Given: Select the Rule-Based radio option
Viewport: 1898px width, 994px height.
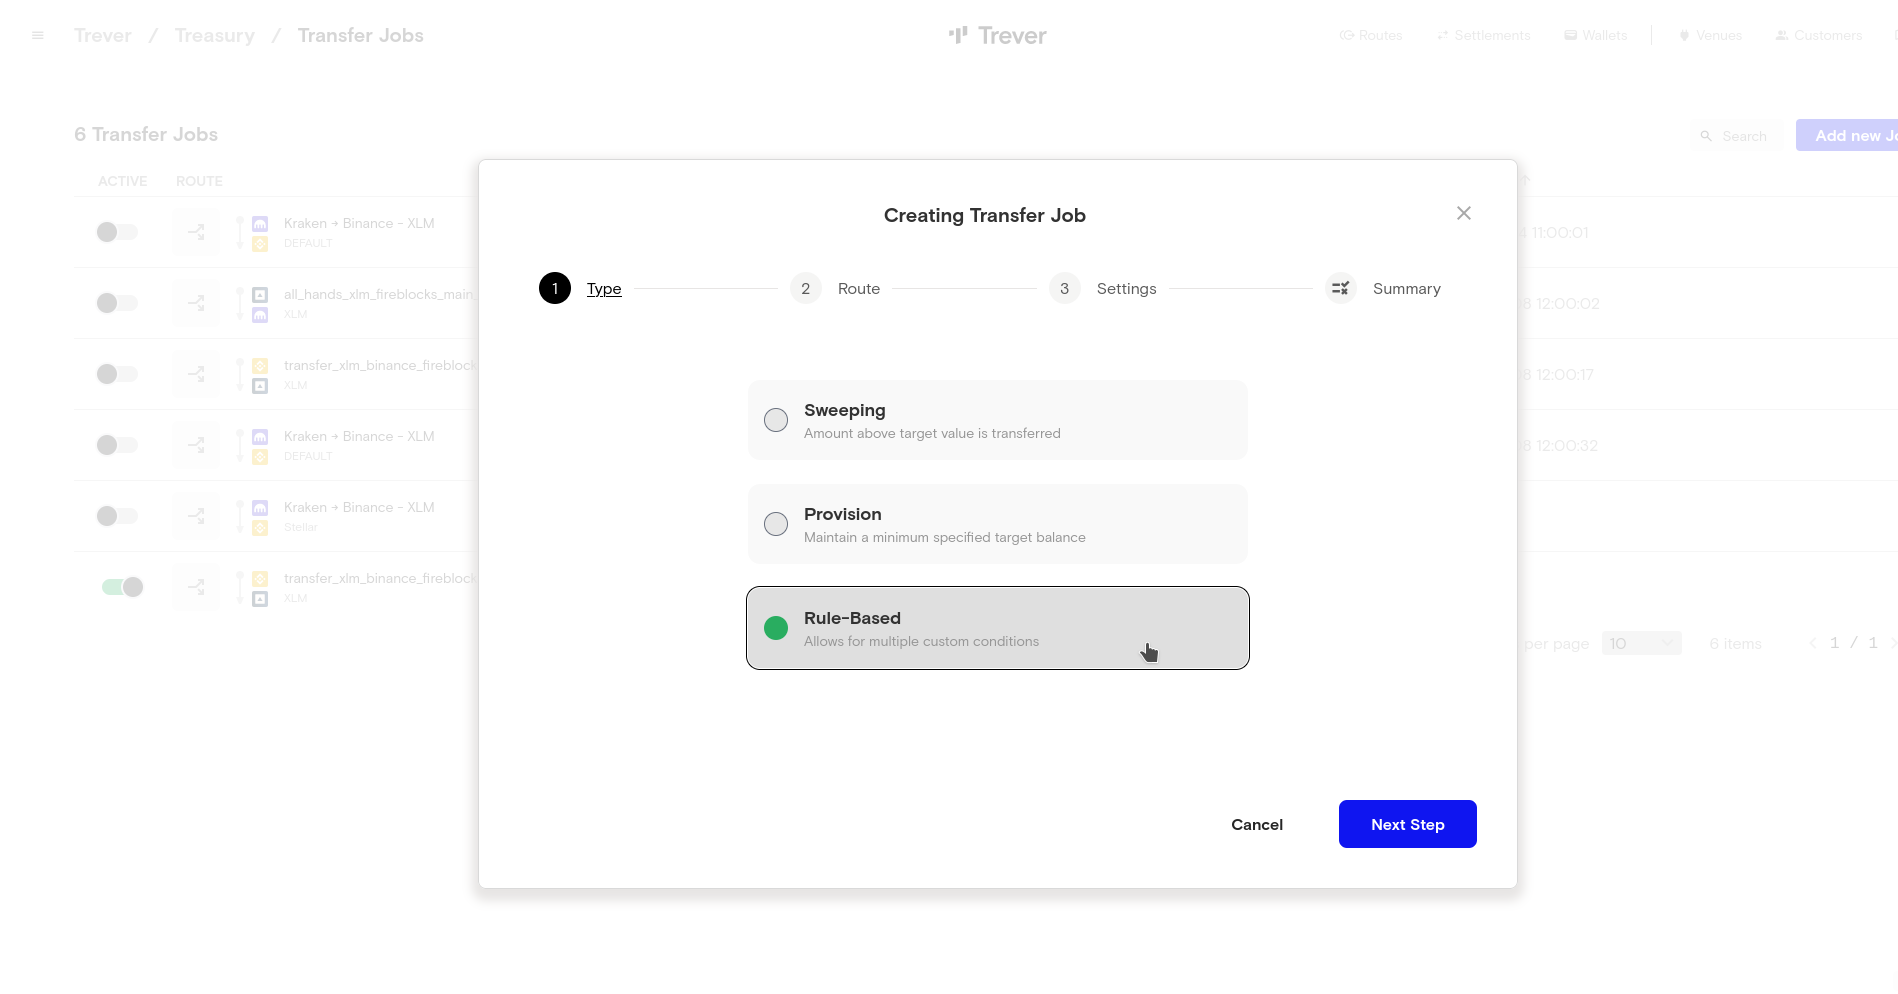Looking at the screenshot, I should (x=776, y=628).
